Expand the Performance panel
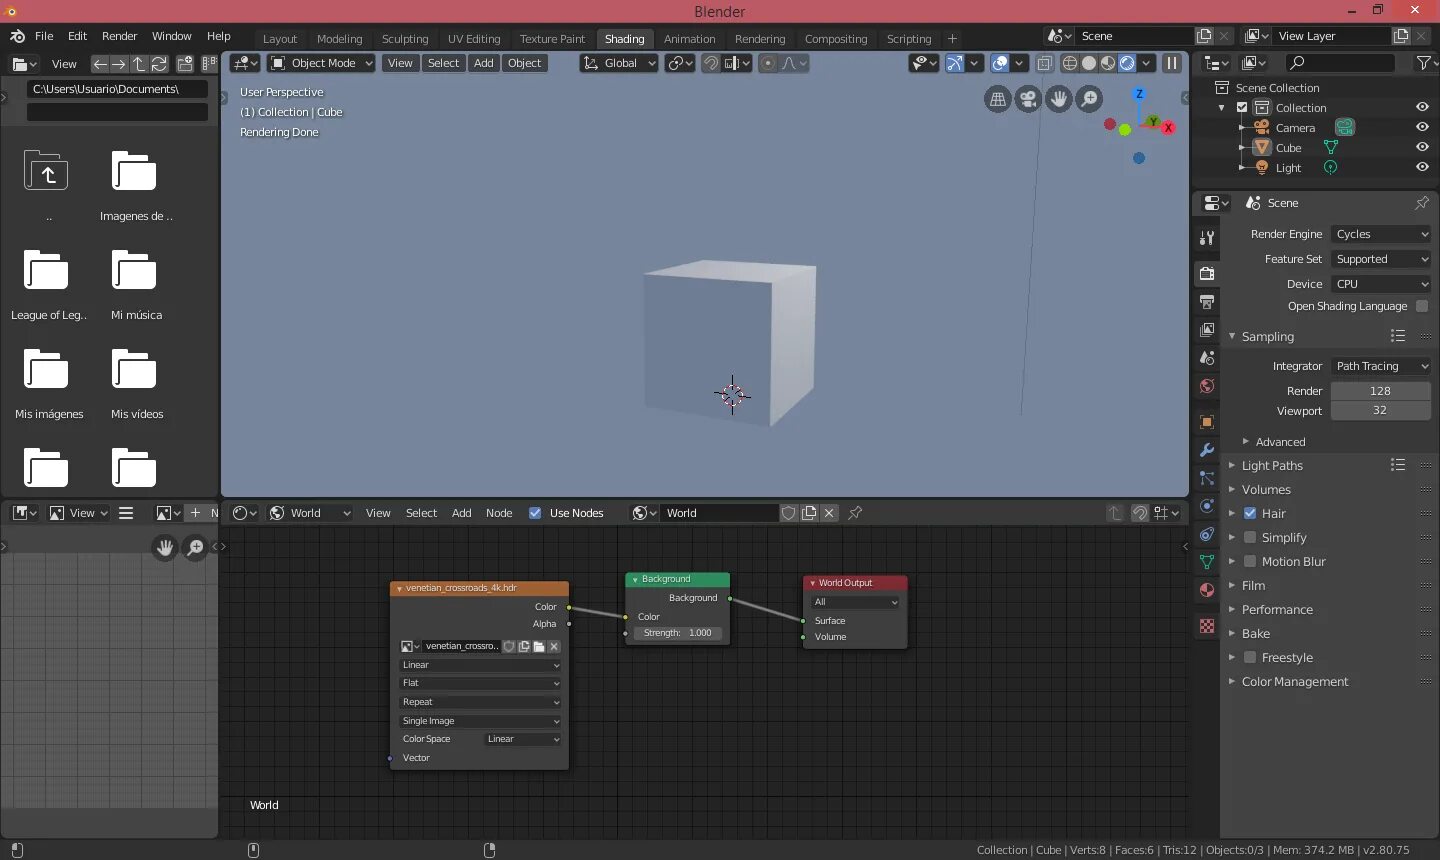 click(x=1277, y=609)
